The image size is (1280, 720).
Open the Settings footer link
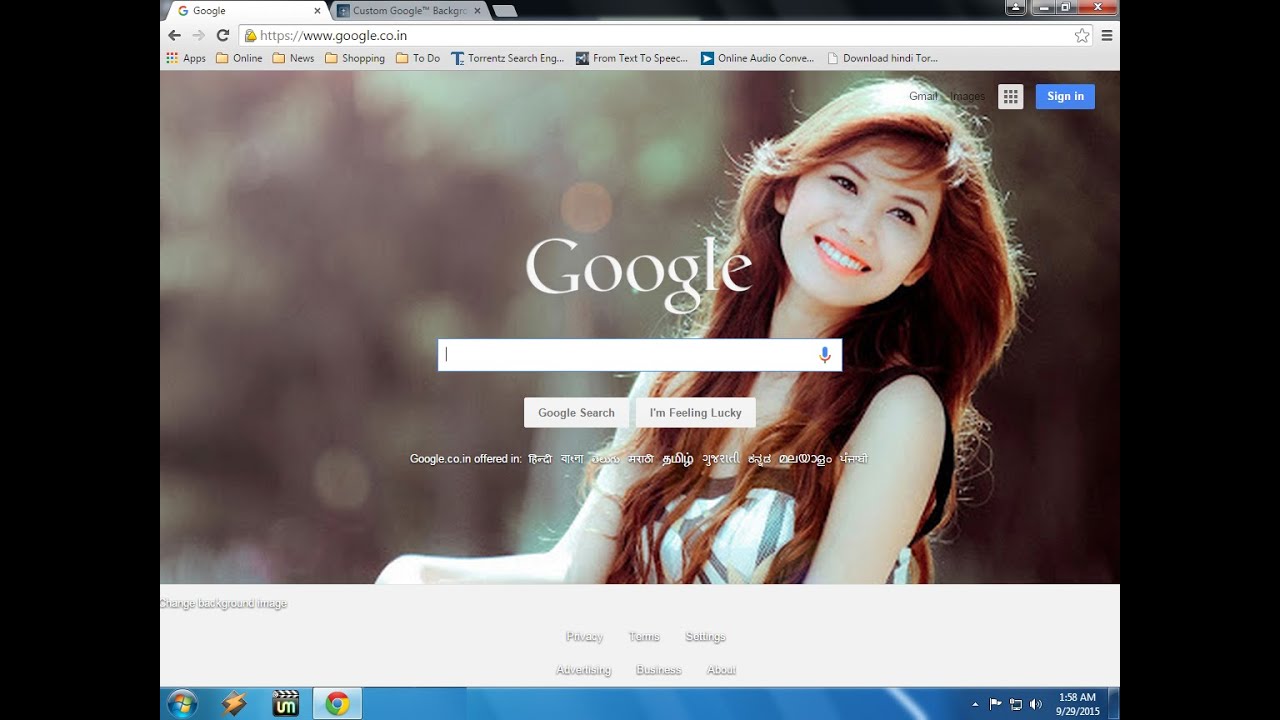coord(705,637)
